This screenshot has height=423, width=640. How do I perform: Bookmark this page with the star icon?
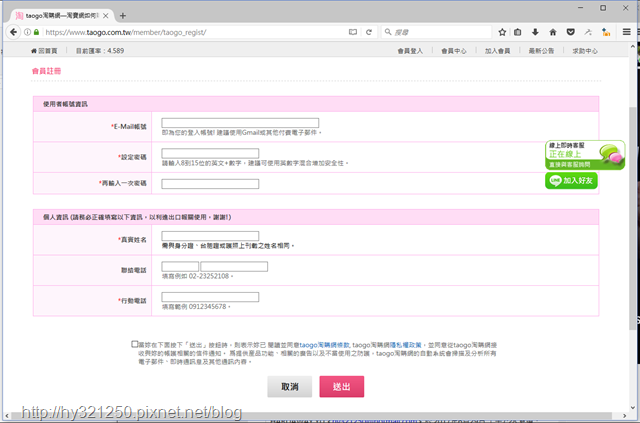click(x=502, y=32)
